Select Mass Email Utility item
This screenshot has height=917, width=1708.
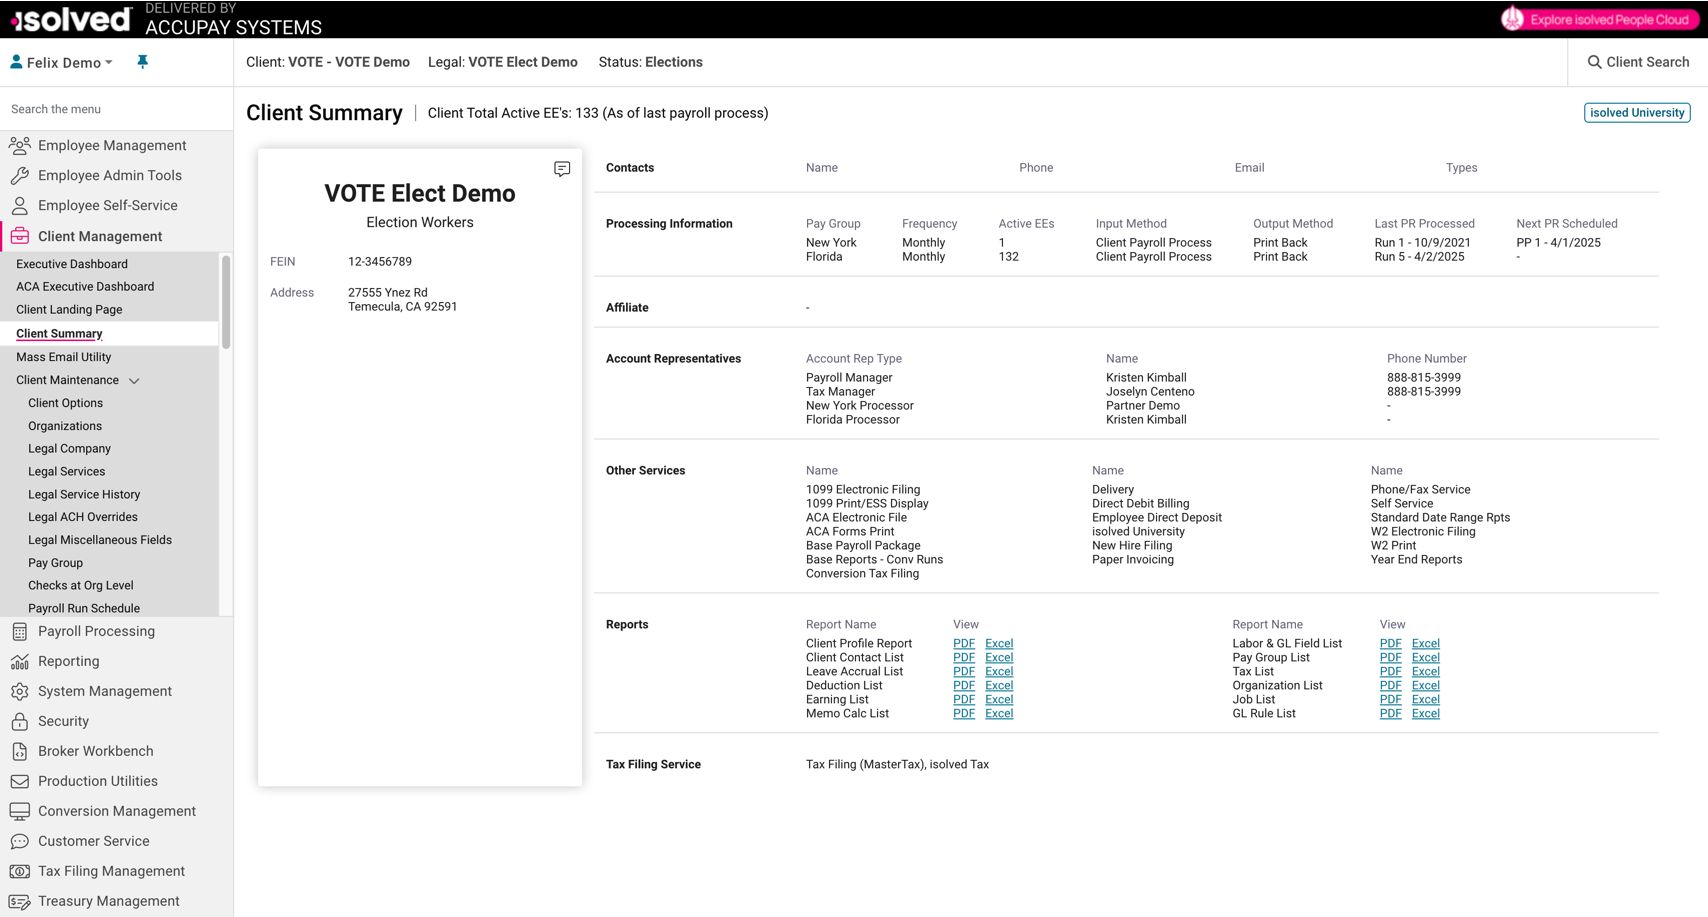[63, 357]
